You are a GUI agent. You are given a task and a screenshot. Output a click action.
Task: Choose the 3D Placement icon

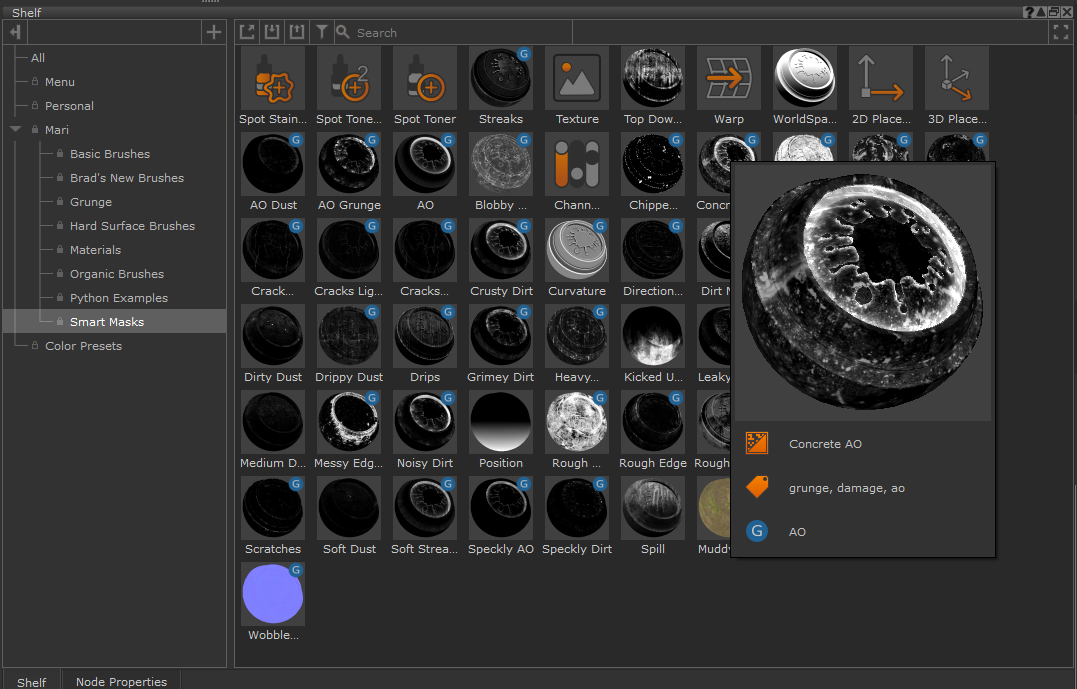957,79
